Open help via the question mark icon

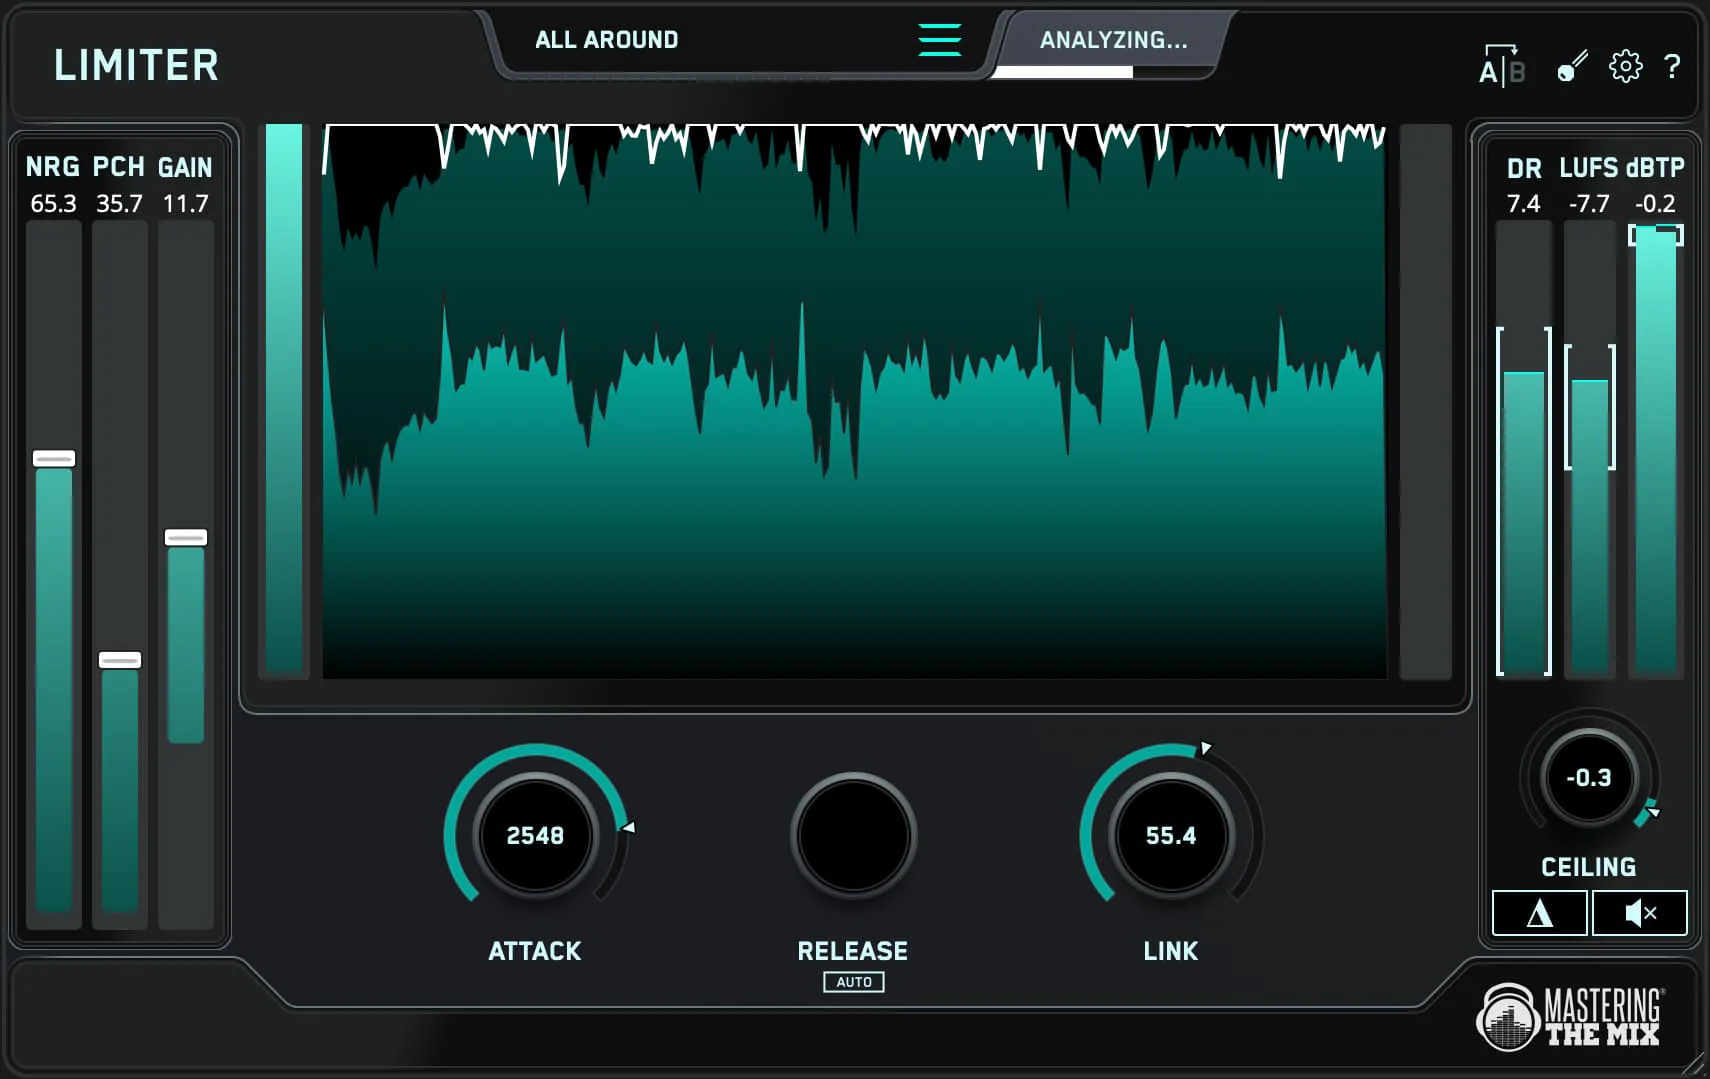point(1673,65)
